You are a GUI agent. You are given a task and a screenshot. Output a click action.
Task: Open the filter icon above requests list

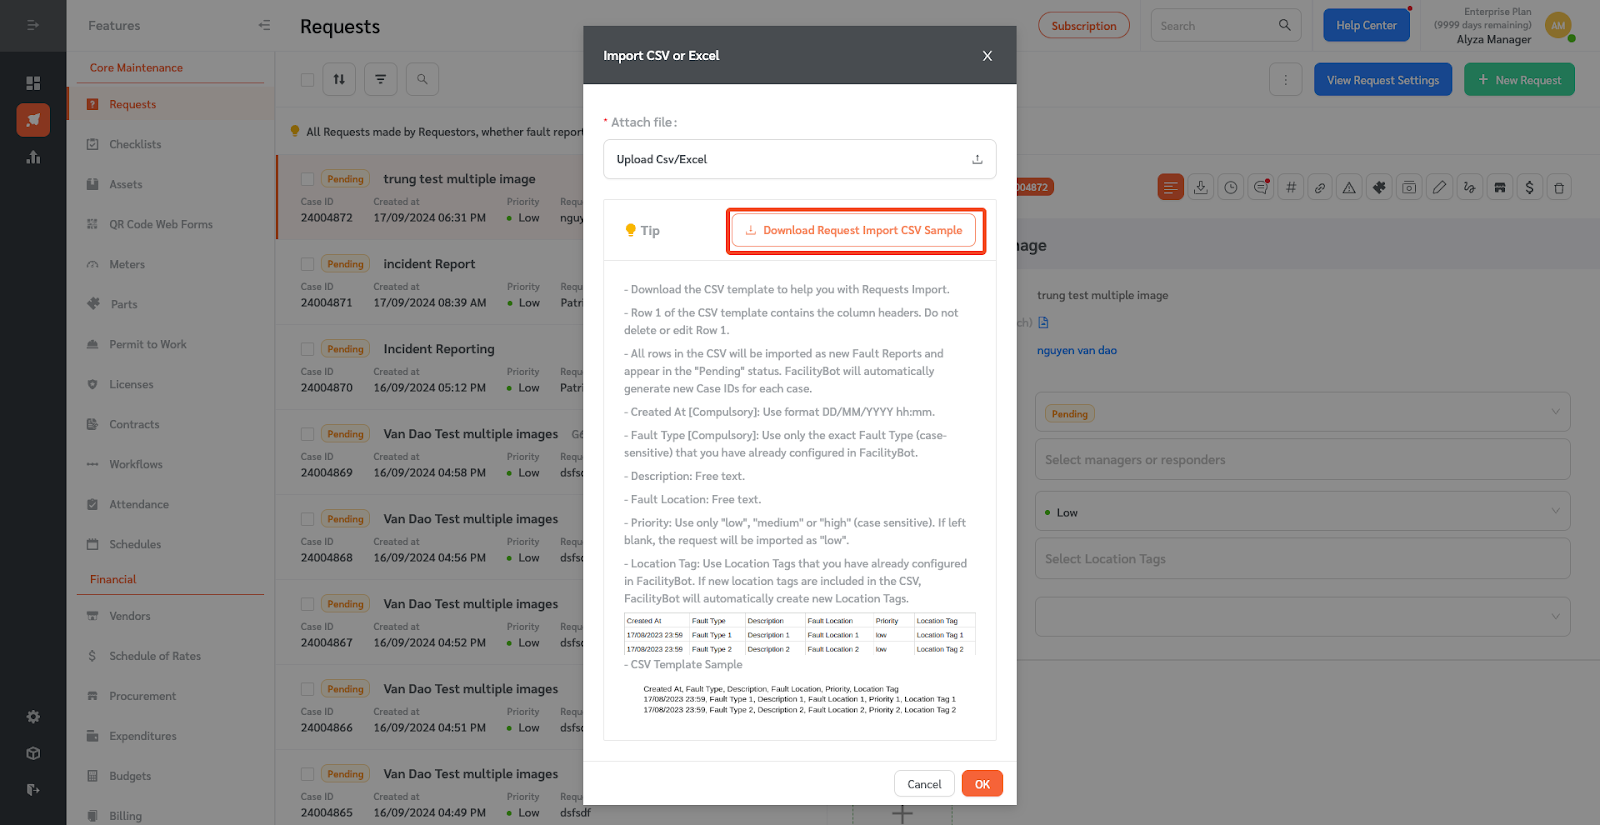pyautogui.click(x=381, y=79)
